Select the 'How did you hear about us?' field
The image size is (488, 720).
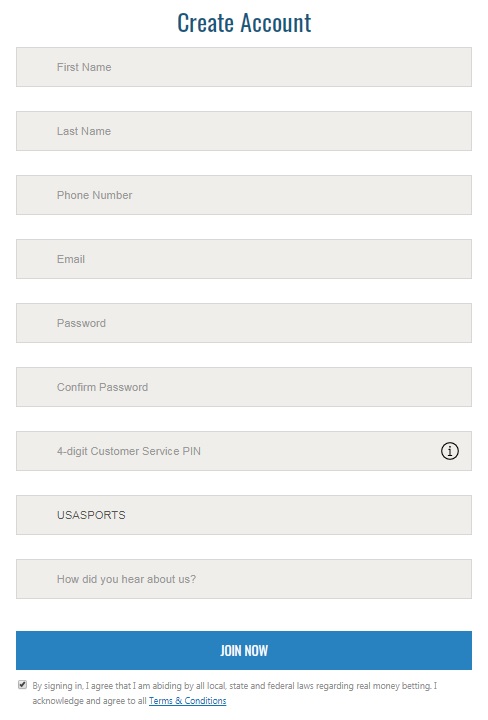pos(244,579)
